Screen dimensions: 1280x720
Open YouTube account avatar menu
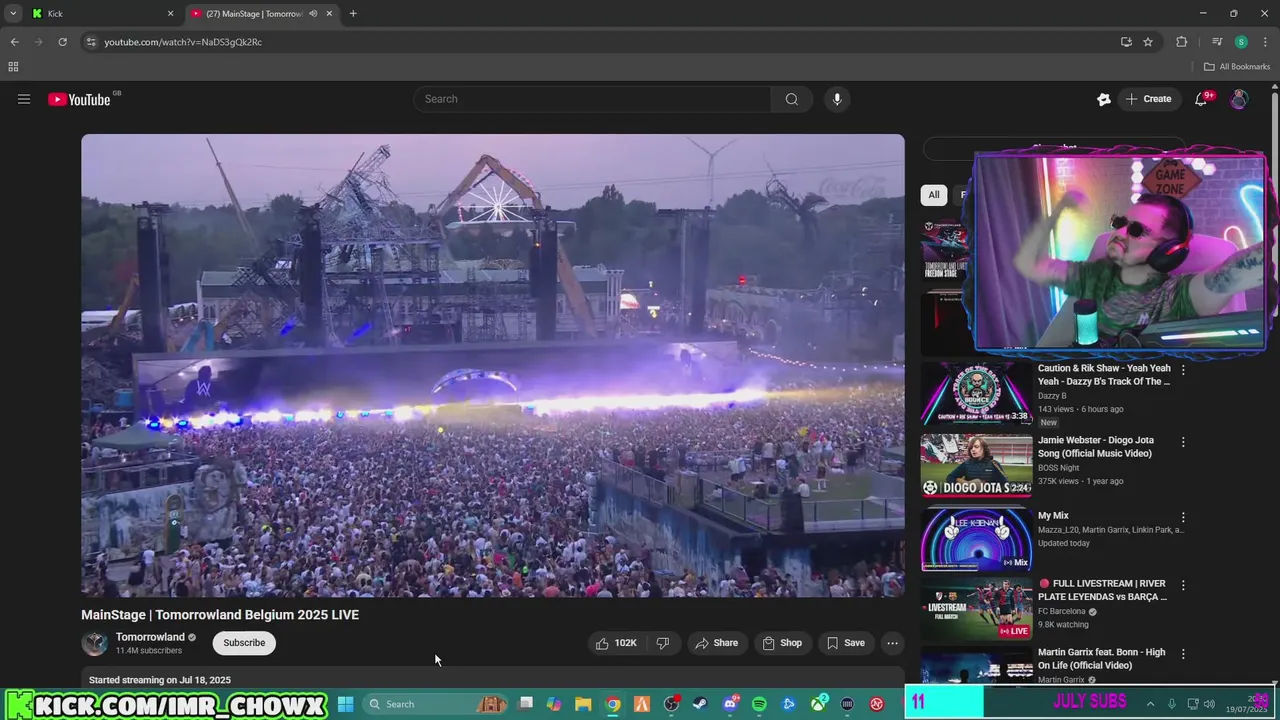tap(1239, 99)
